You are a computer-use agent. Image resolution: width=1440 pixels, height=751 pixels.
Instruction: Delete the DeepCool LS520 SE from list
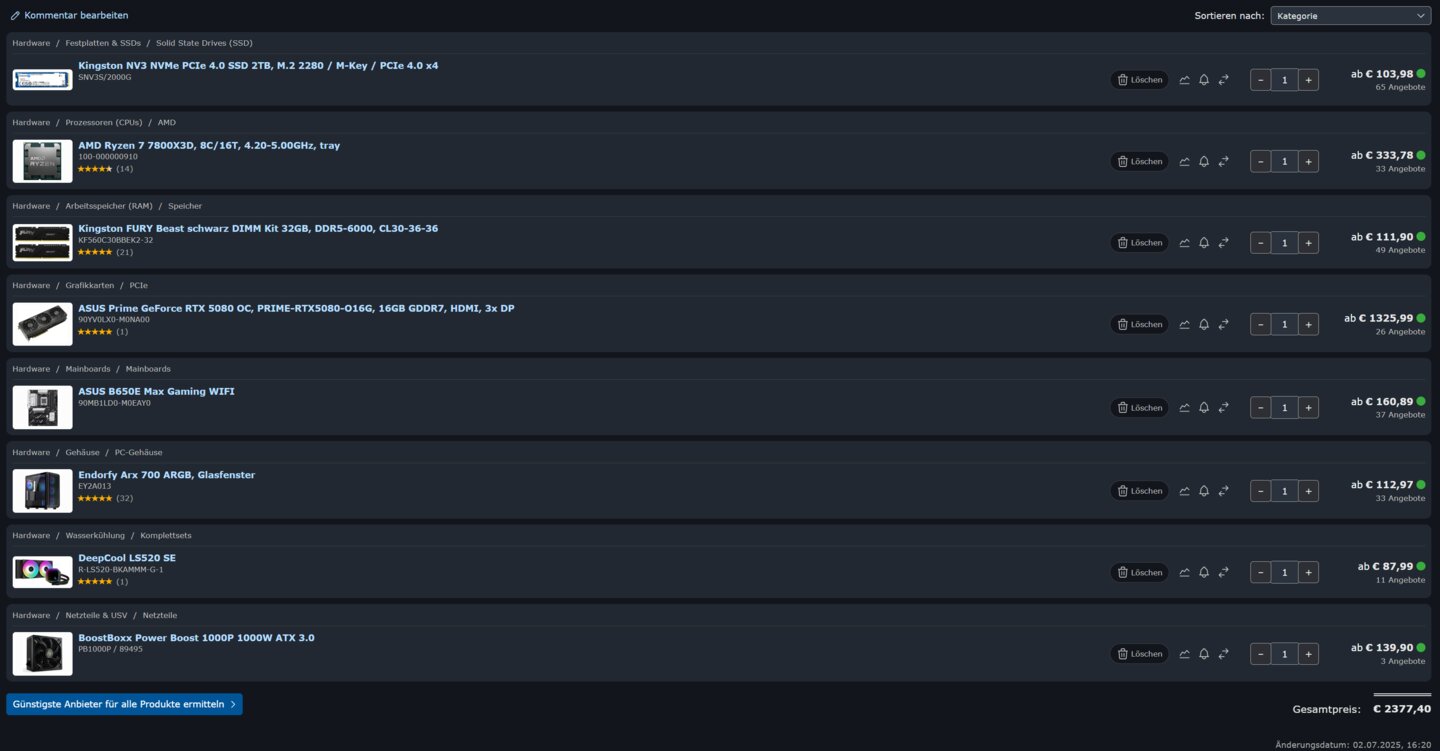(x=1139, y=573)
